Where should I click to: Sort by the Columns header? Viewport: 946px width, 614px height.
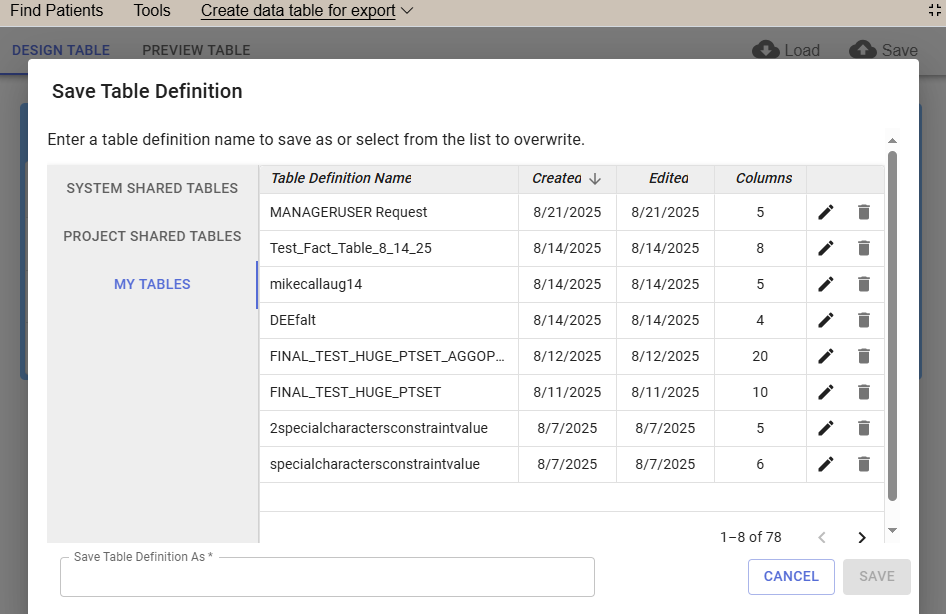[764, 178]
